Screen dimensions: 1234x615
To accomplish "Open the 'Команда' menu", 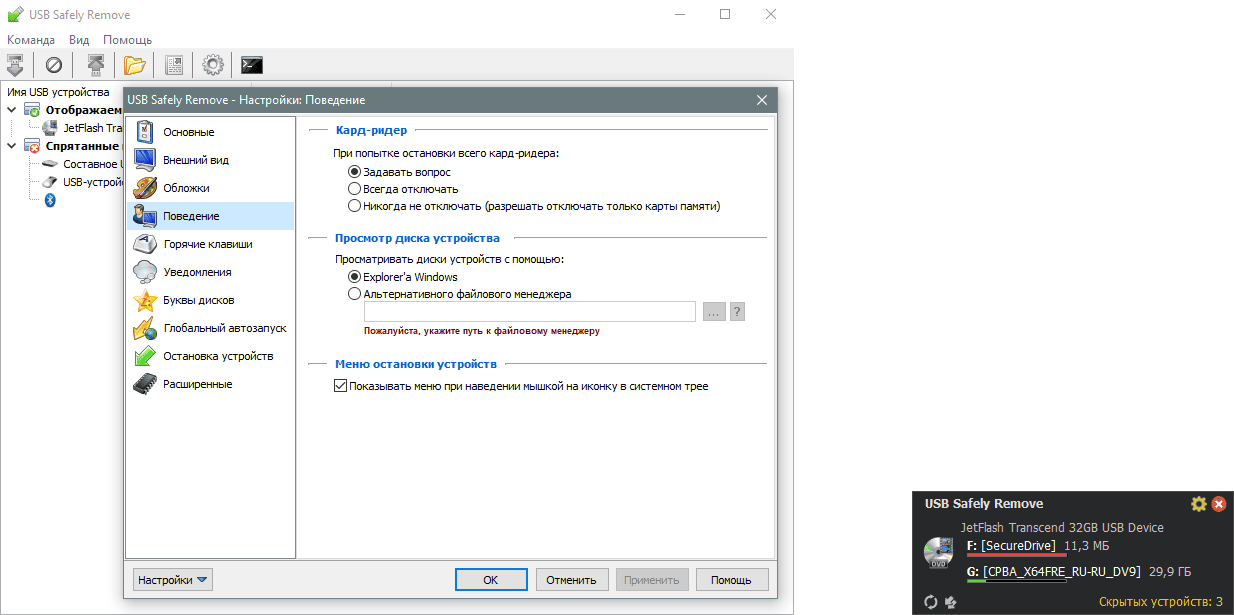I will tap(31, 40).
